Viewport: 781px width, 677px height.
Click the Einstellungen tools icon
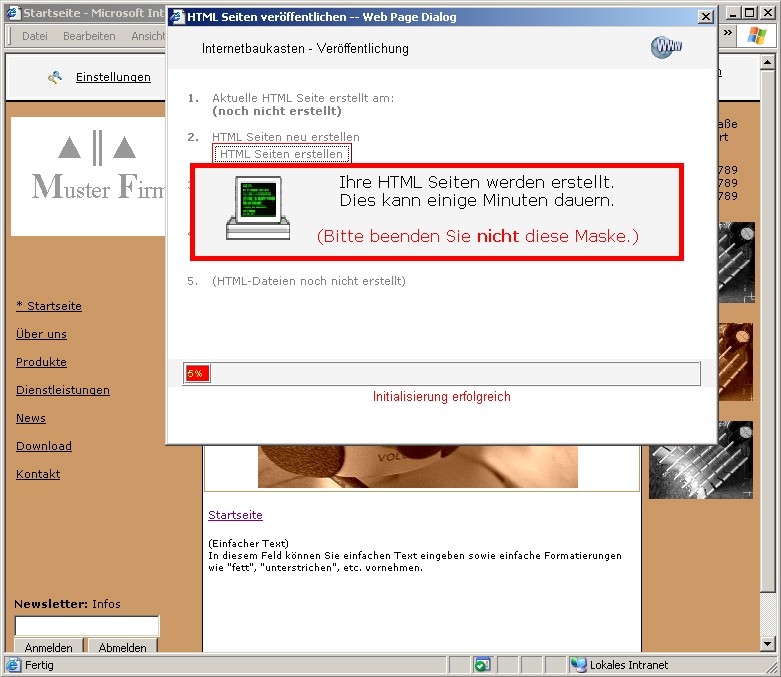point(55,77)
